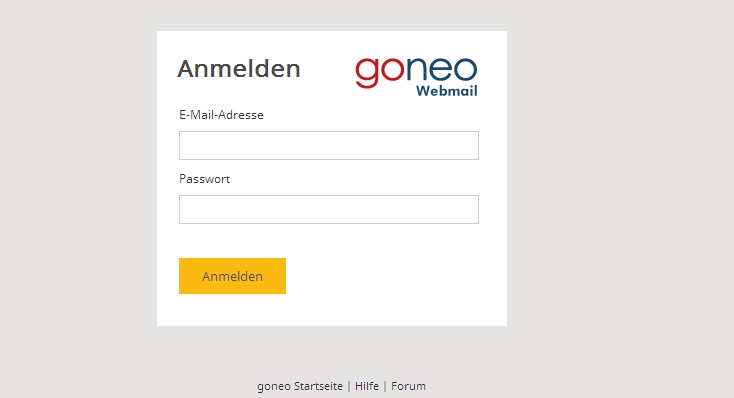Click gray background right of login panel

point(618,178)
